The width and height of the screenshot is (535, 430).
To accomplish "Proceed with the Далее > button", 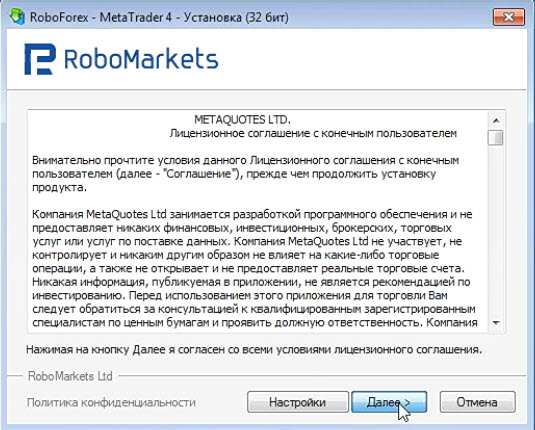I will [389, 402].
